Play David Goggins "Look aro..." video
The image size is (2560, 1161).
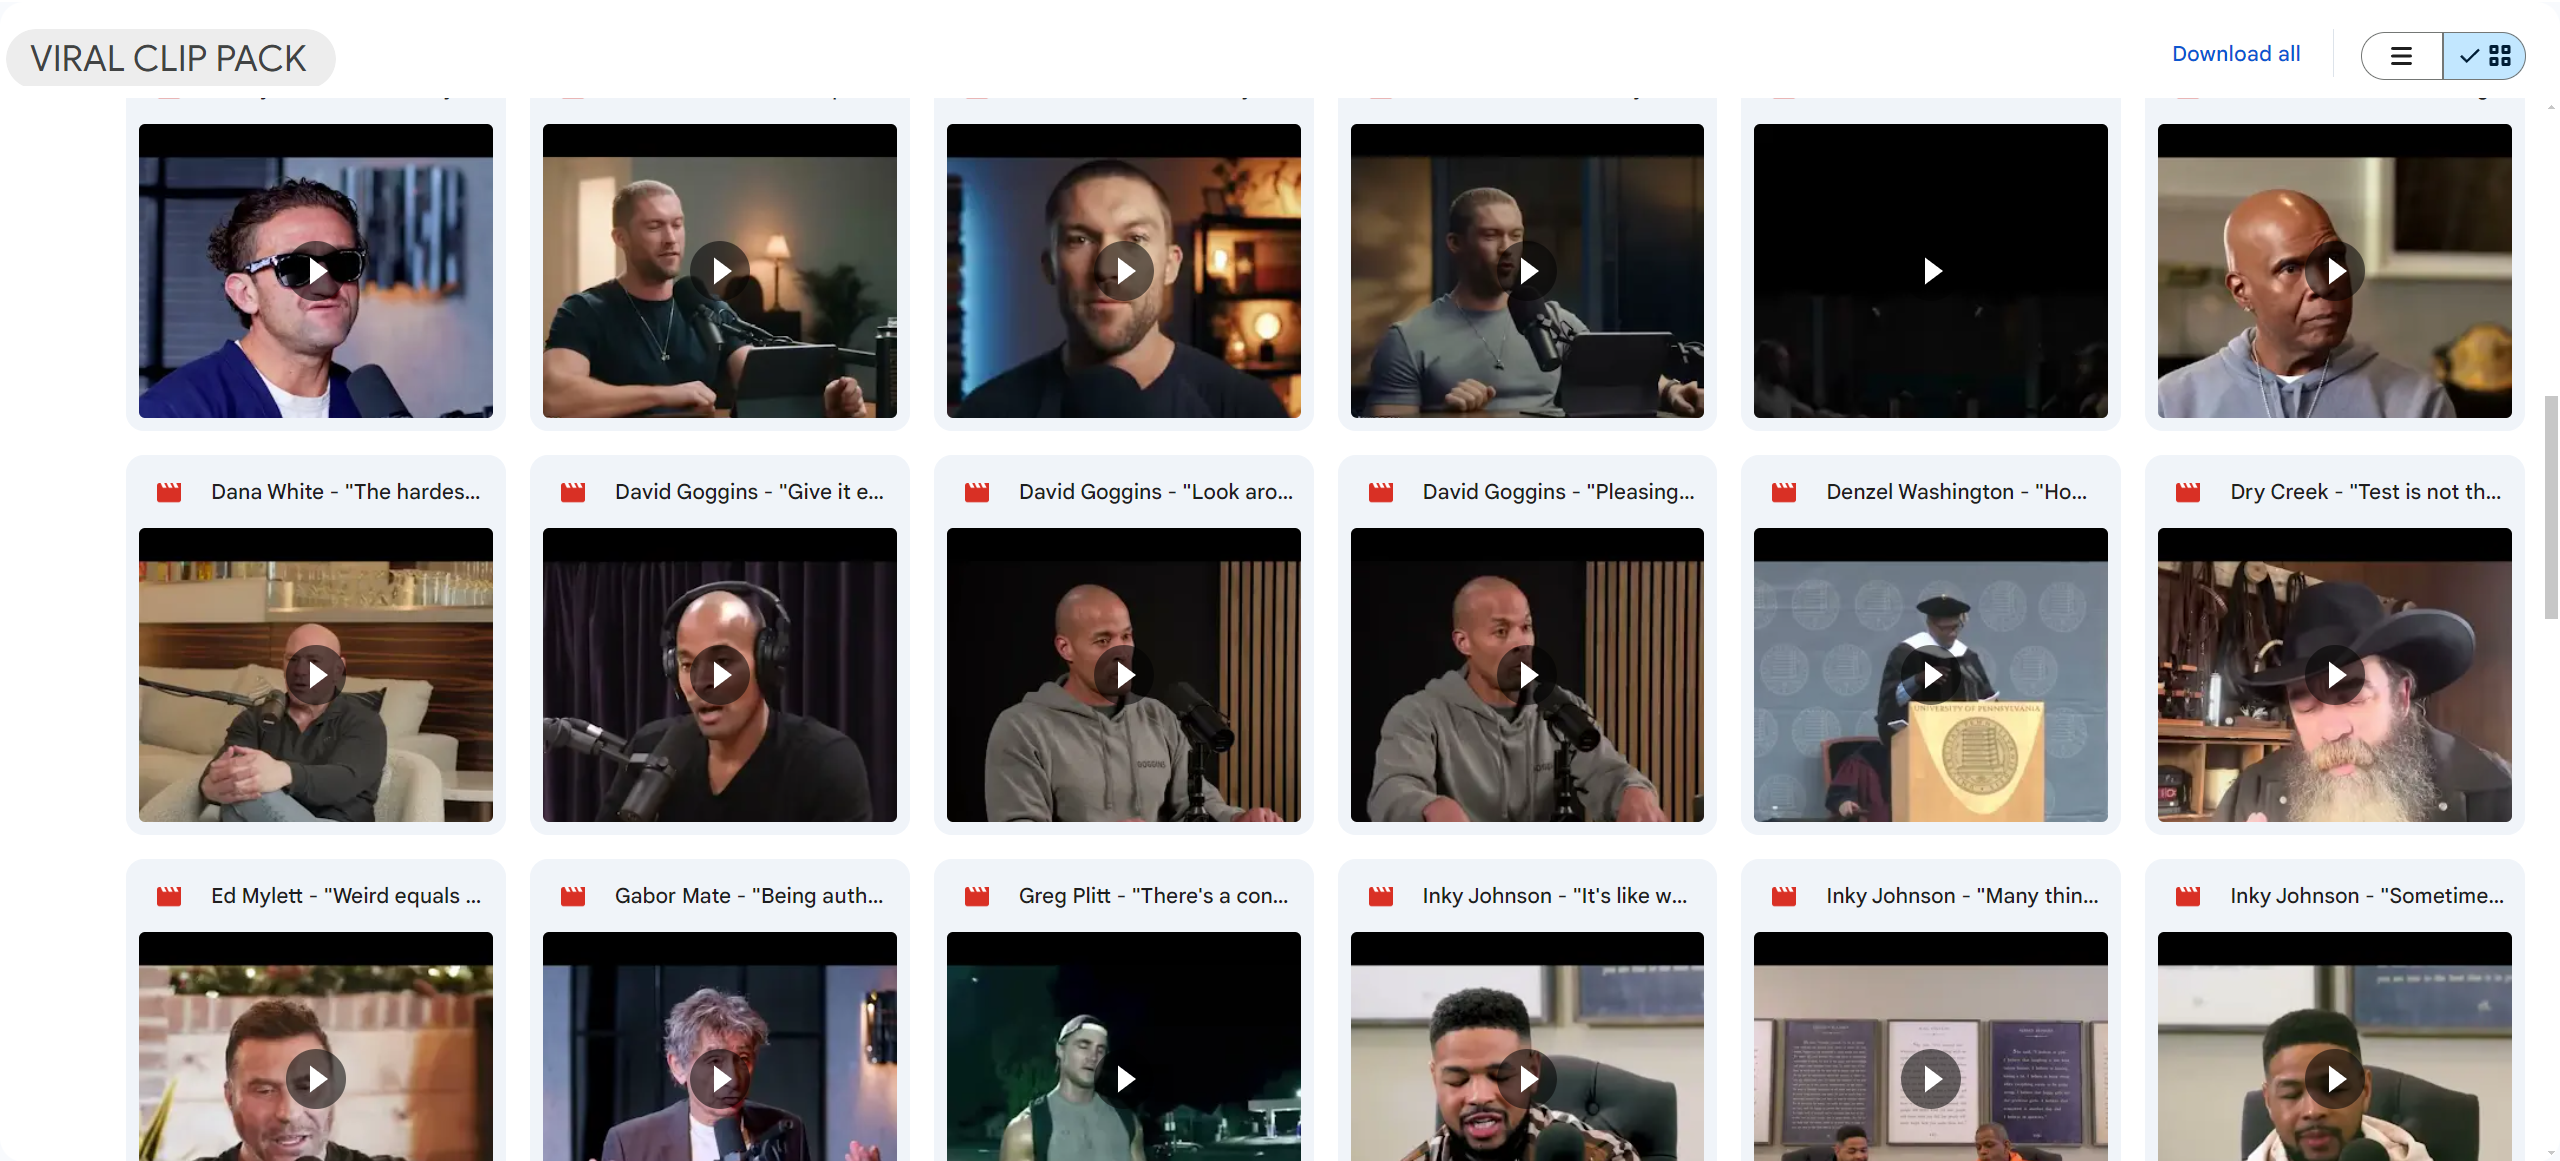point(1124,675)
